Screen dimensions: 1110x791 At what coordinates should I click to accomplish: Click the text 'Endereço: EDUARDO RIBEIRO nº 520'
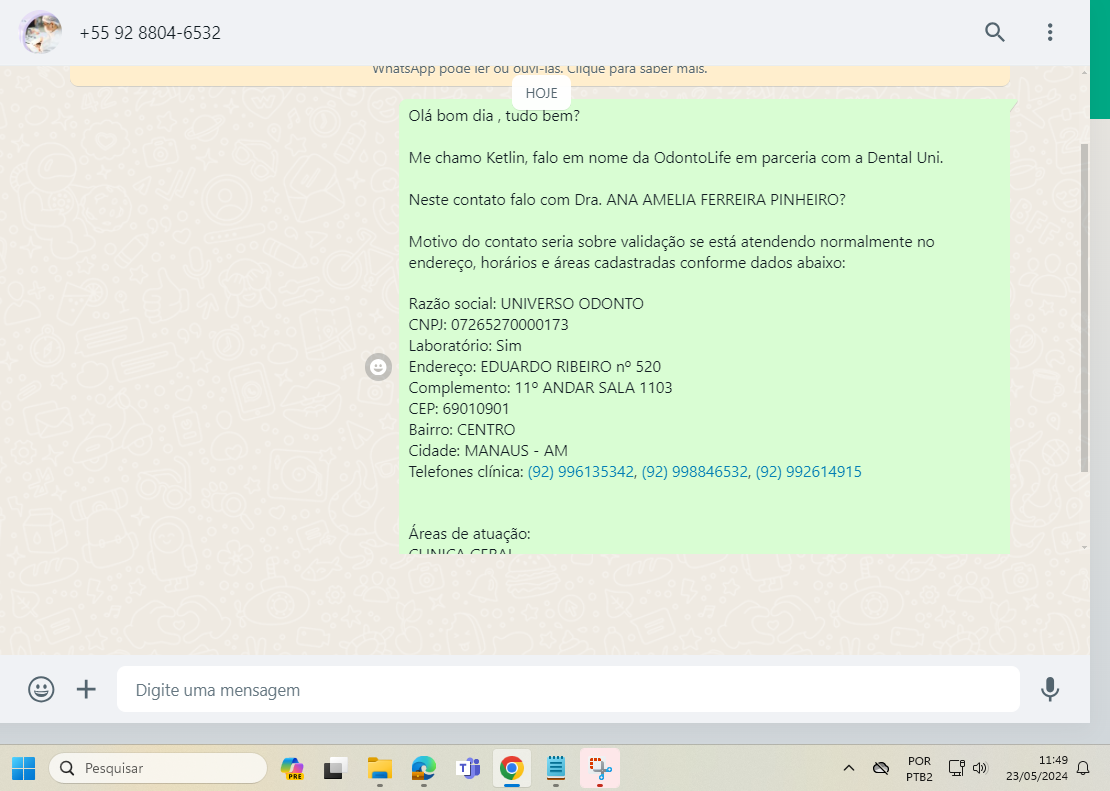tap(534, 367)
